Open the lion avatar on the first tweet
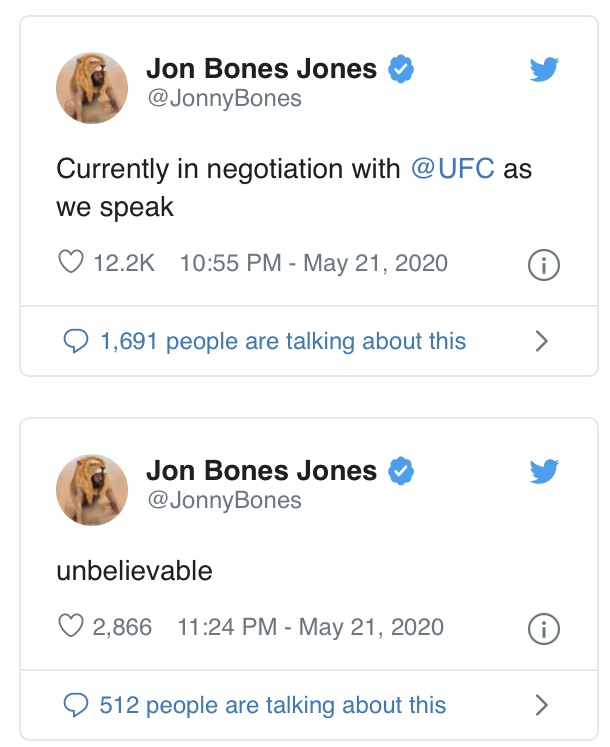Image resolution: width=610 pixels, height=747 pixels. [92, 88]
